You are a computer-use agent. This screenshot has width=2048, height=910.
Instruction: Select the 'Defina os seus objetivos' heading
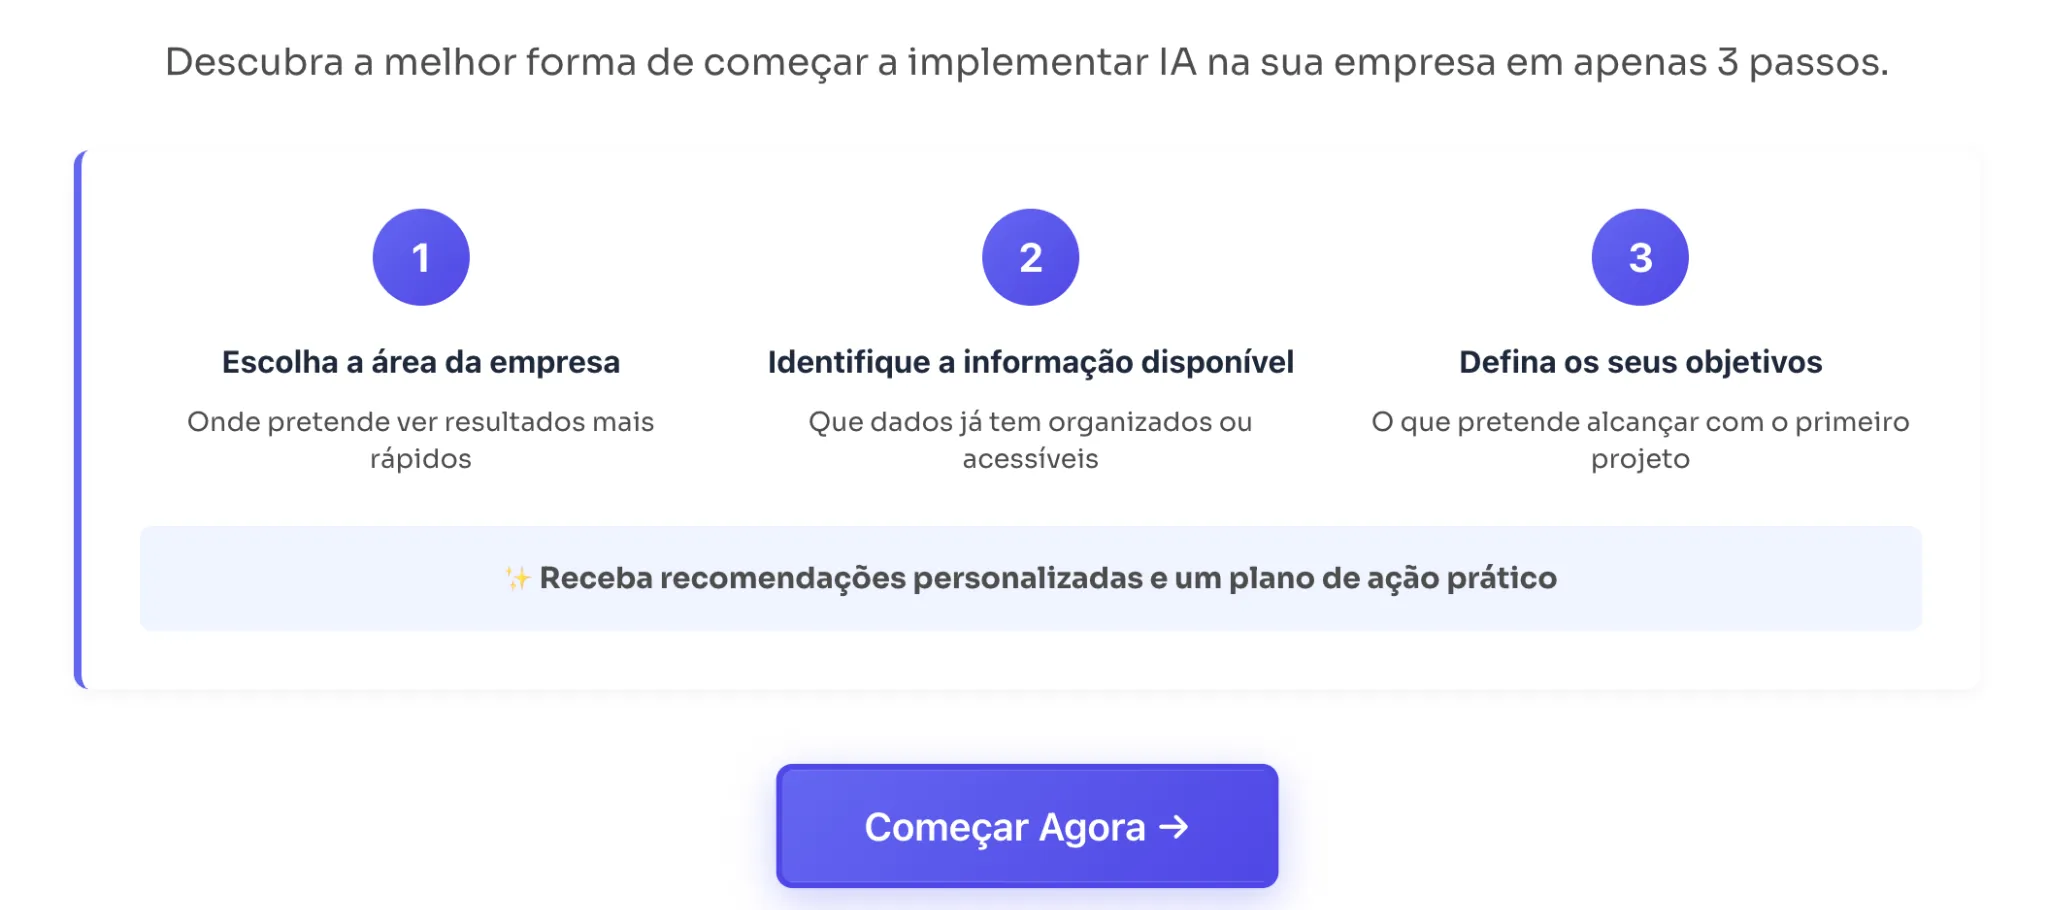[x=1641, y=362]
